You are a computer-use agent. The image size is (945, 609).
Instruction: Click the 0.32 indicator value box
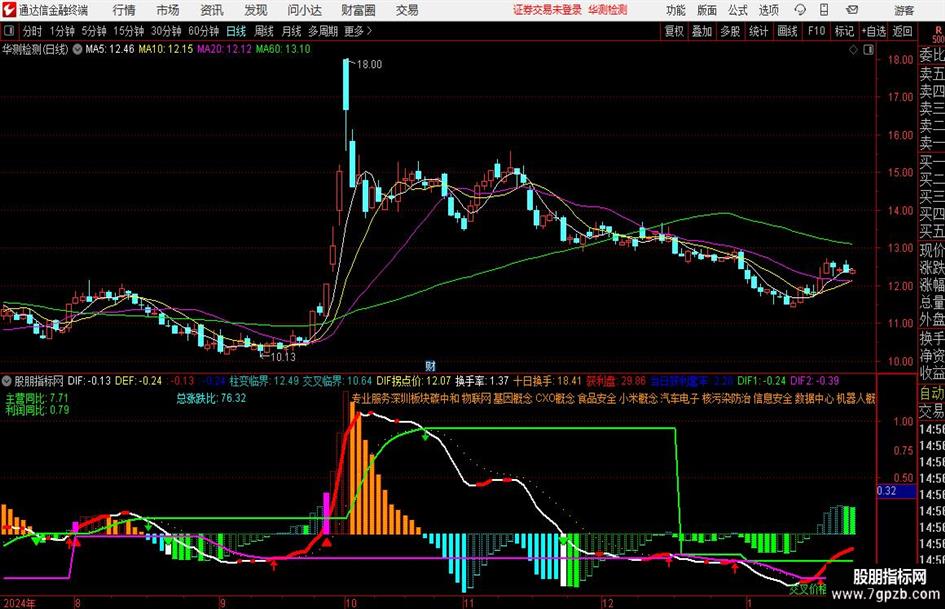click(896, 491)
